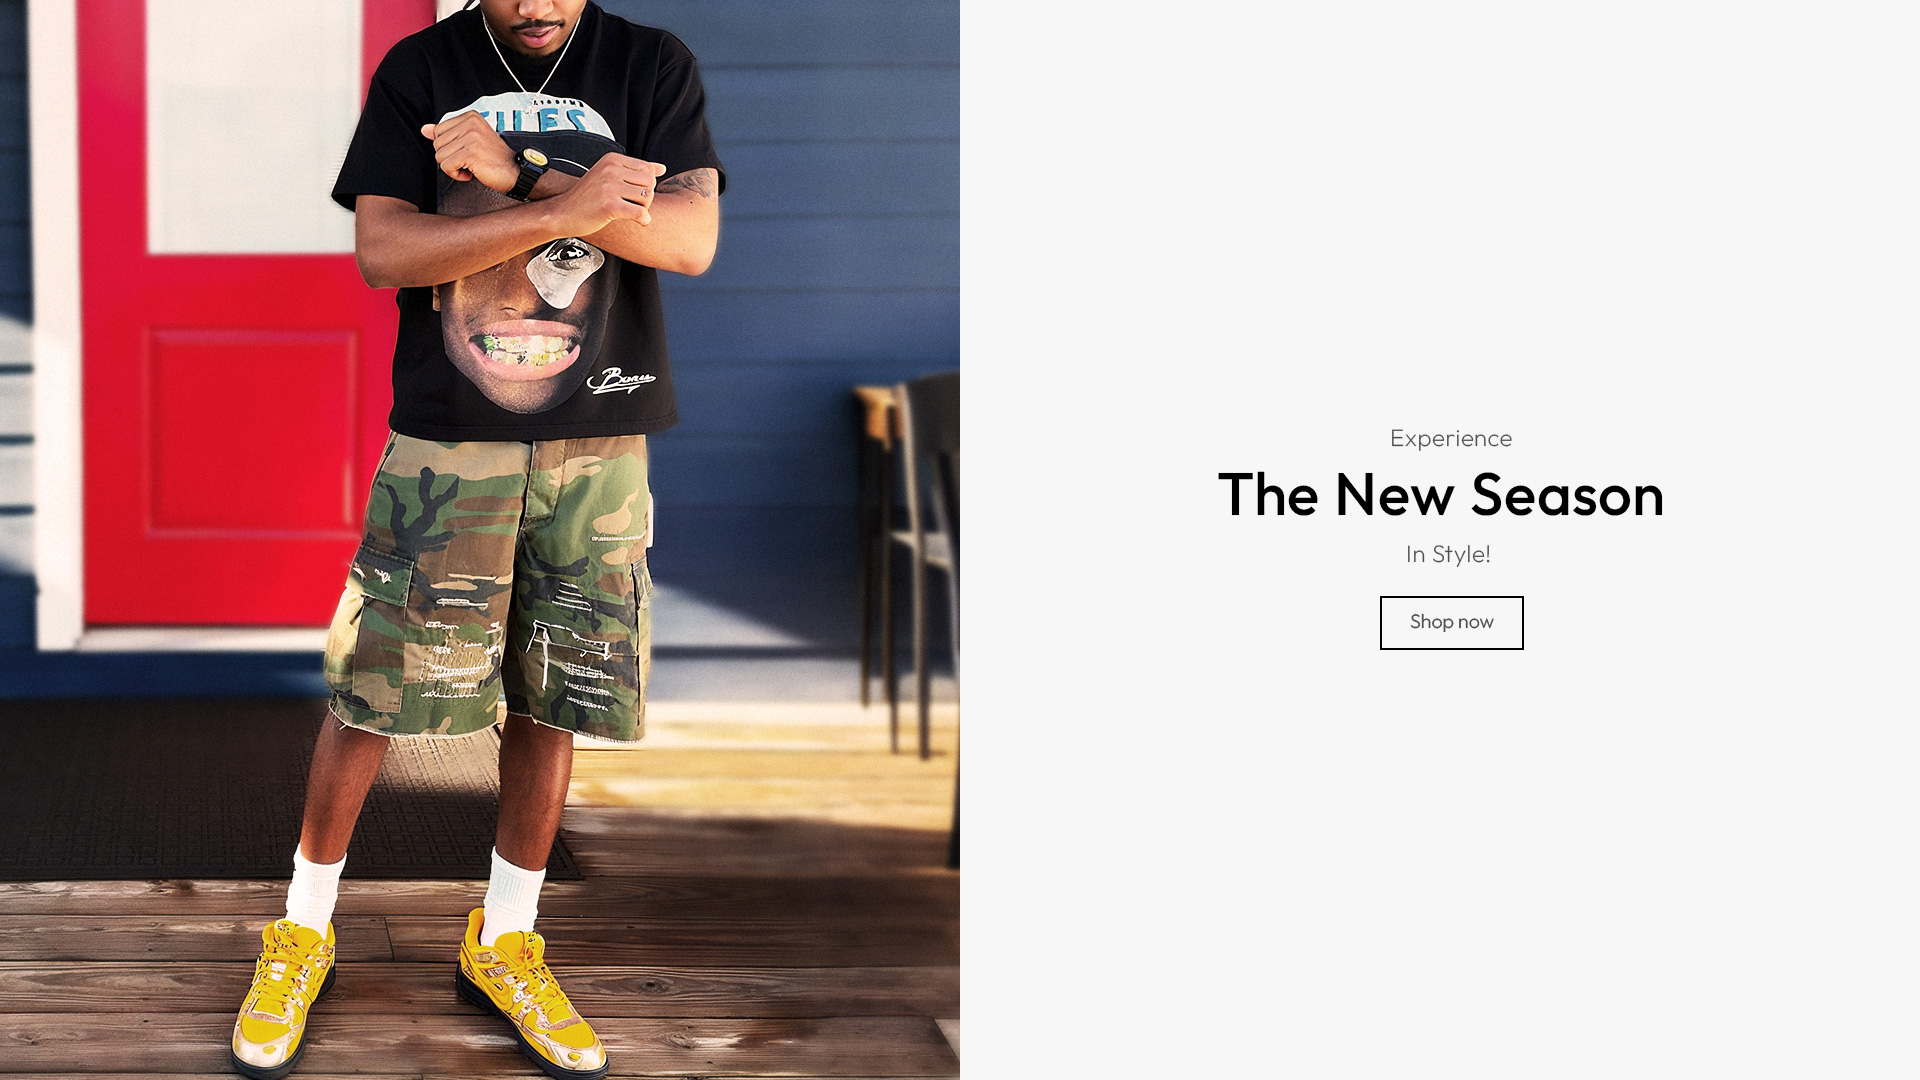
Task: Click the left white crew sock
Action: (x=315, y=890)
